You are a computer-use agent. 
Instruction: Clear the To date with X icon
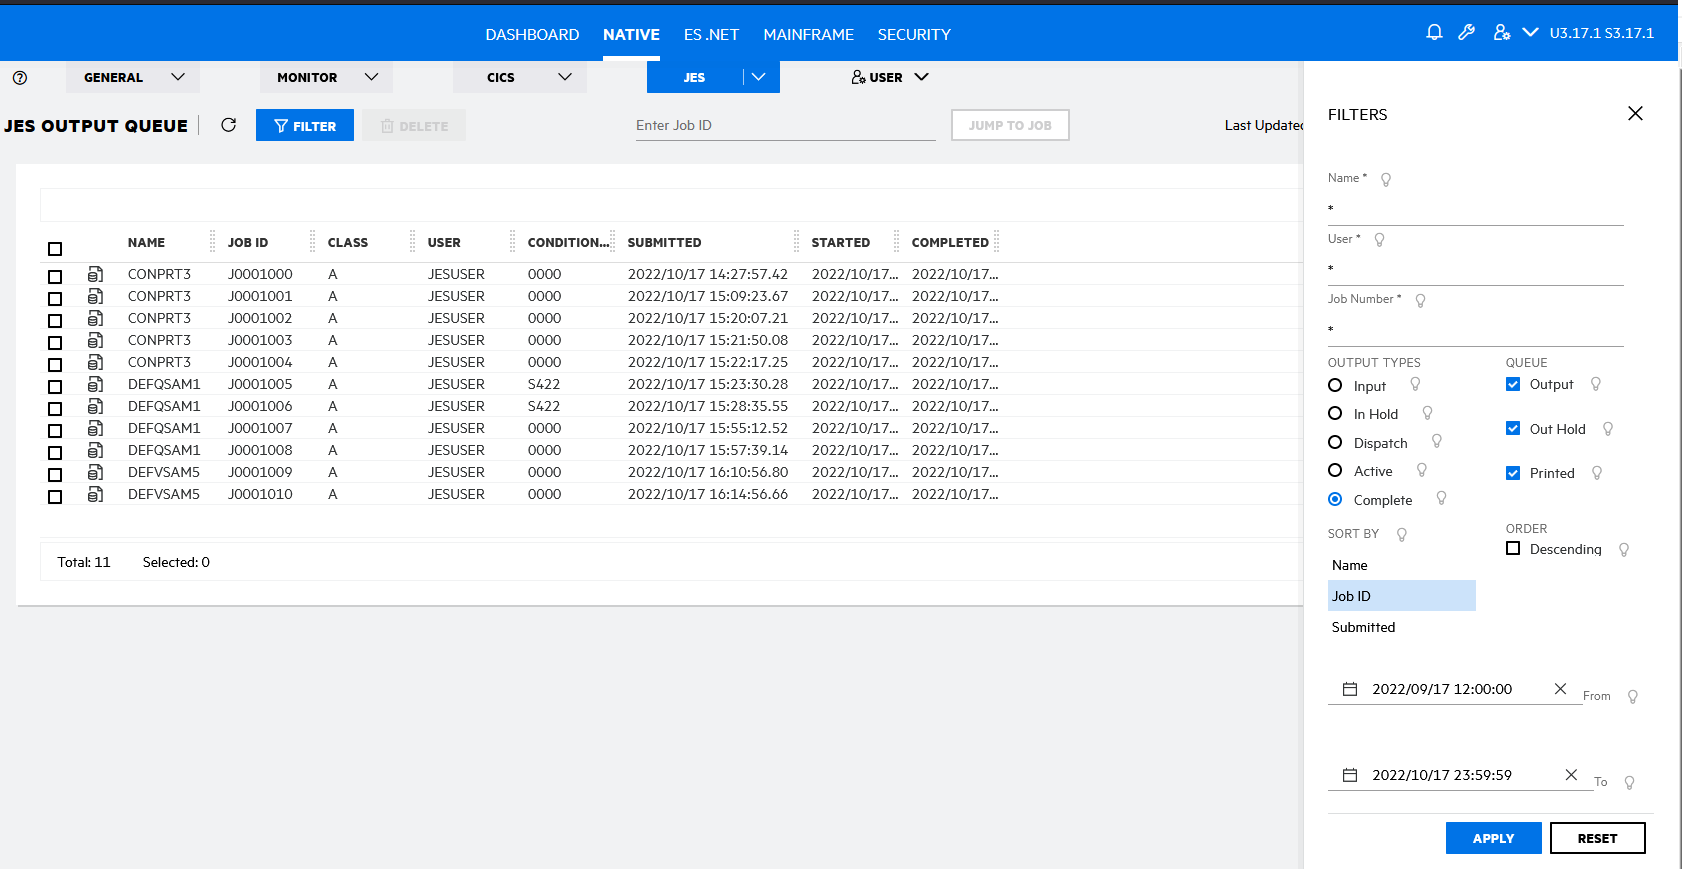point(1571,775)
